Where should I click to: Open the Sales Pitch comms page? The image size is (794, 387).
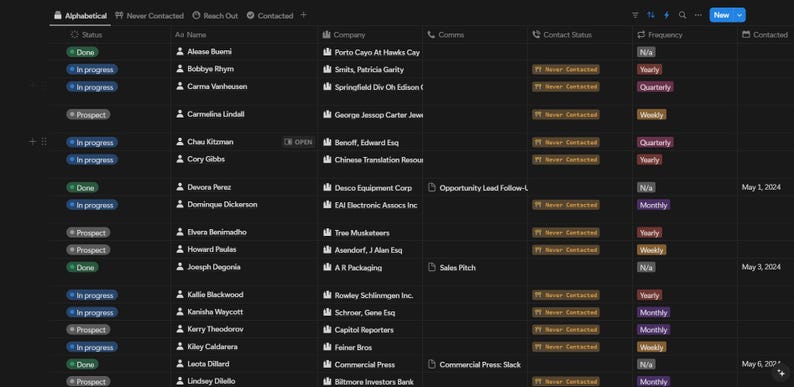(458, 267)
